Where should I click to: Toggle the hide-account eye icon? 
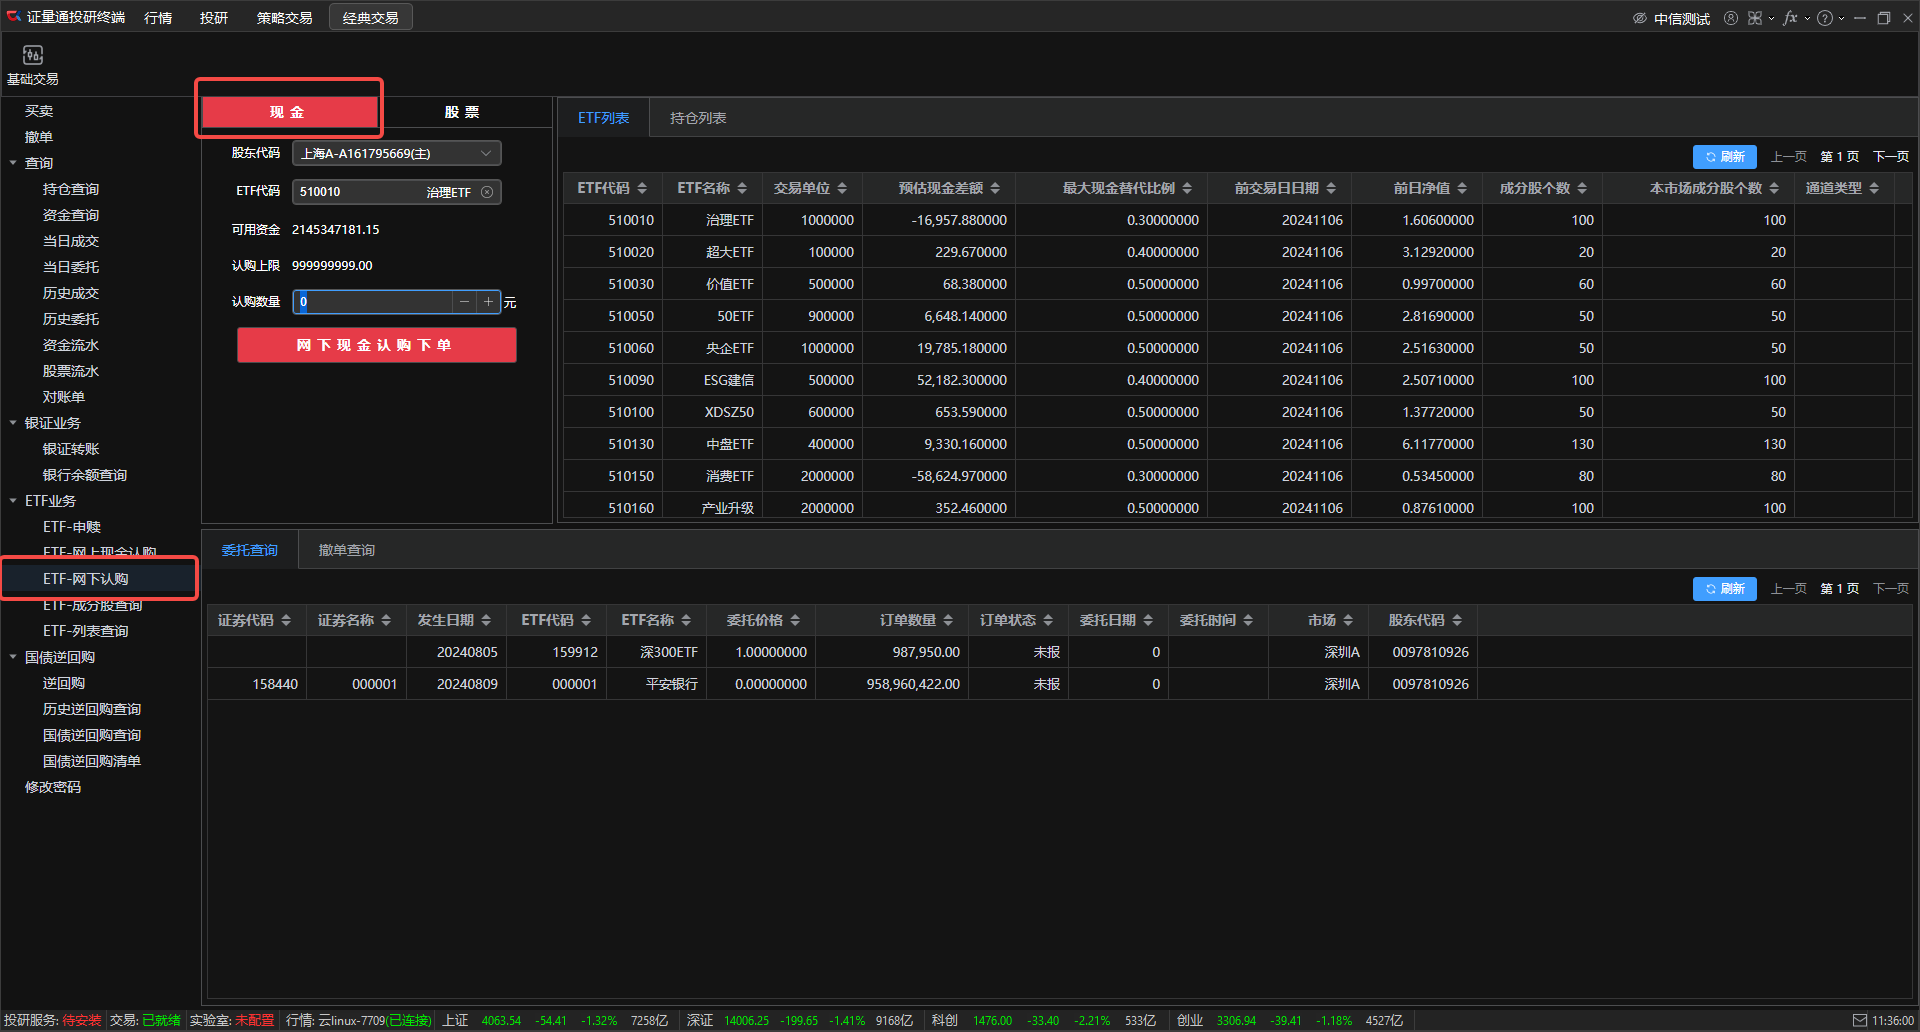click(x=1640, y=18)
